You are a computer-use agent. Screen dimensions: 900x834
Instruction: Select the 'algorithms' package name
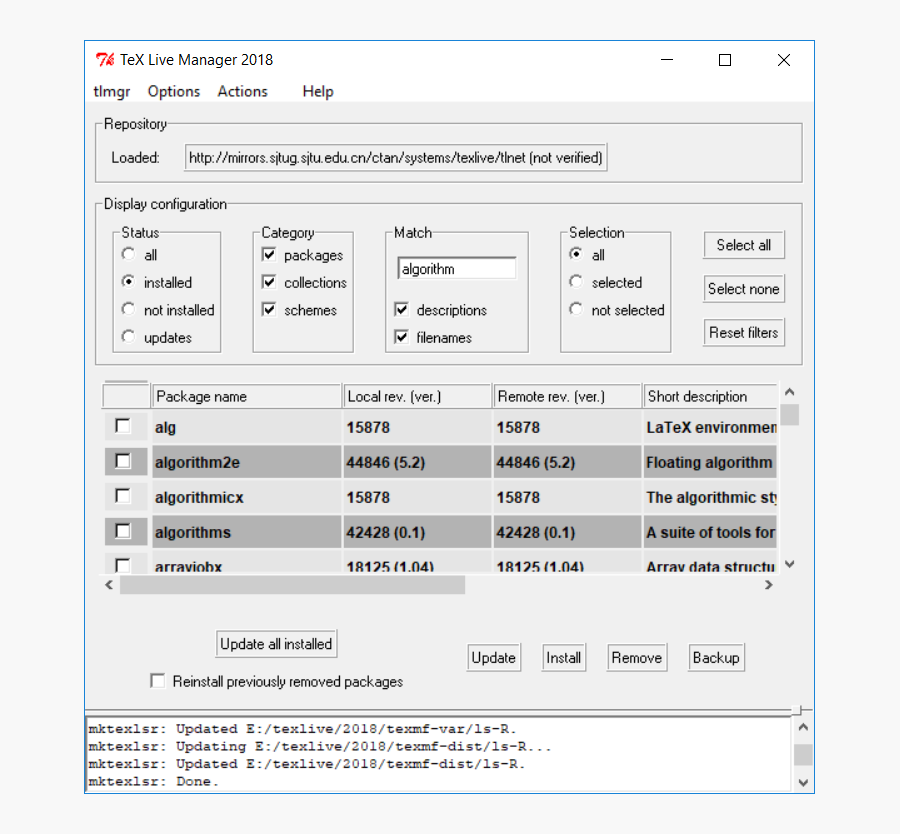pos(193,533)
